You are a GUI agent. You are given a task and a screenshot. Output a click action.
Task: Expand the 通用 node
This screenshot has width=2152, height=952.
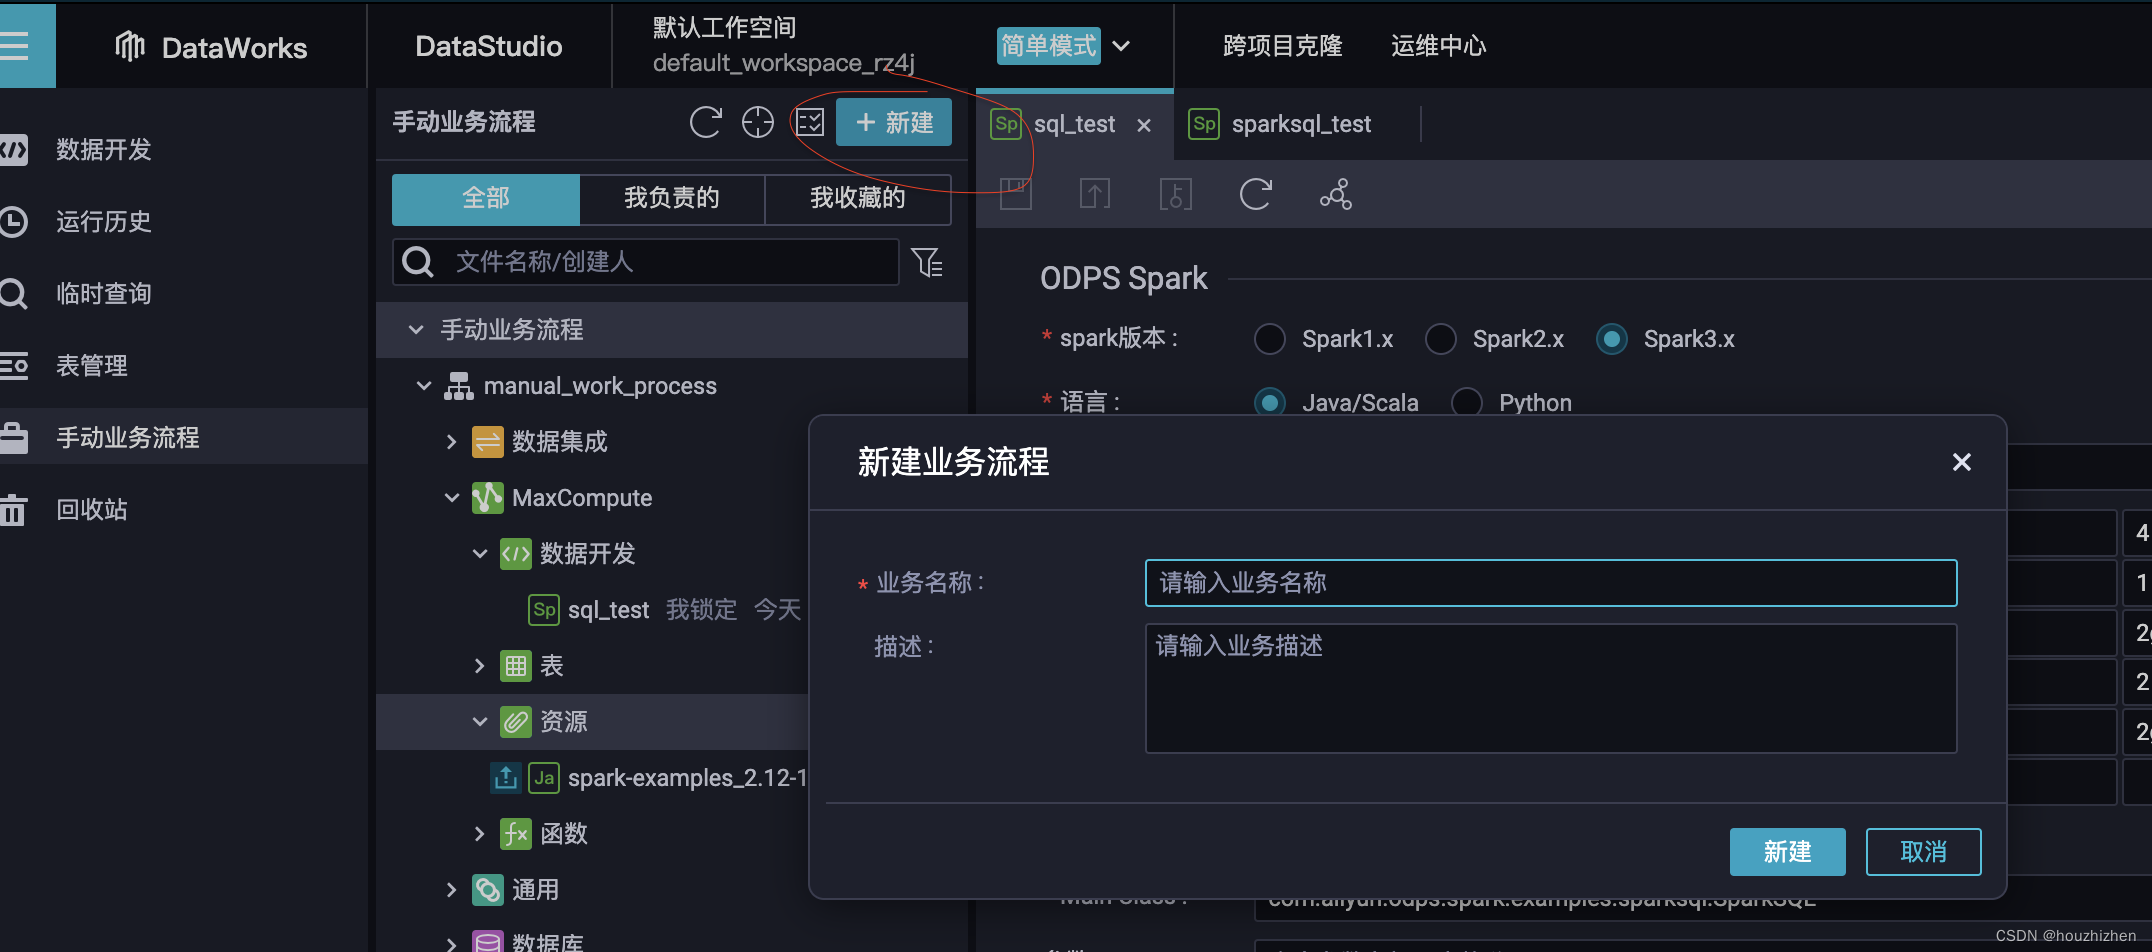click(x=451, y=889)
